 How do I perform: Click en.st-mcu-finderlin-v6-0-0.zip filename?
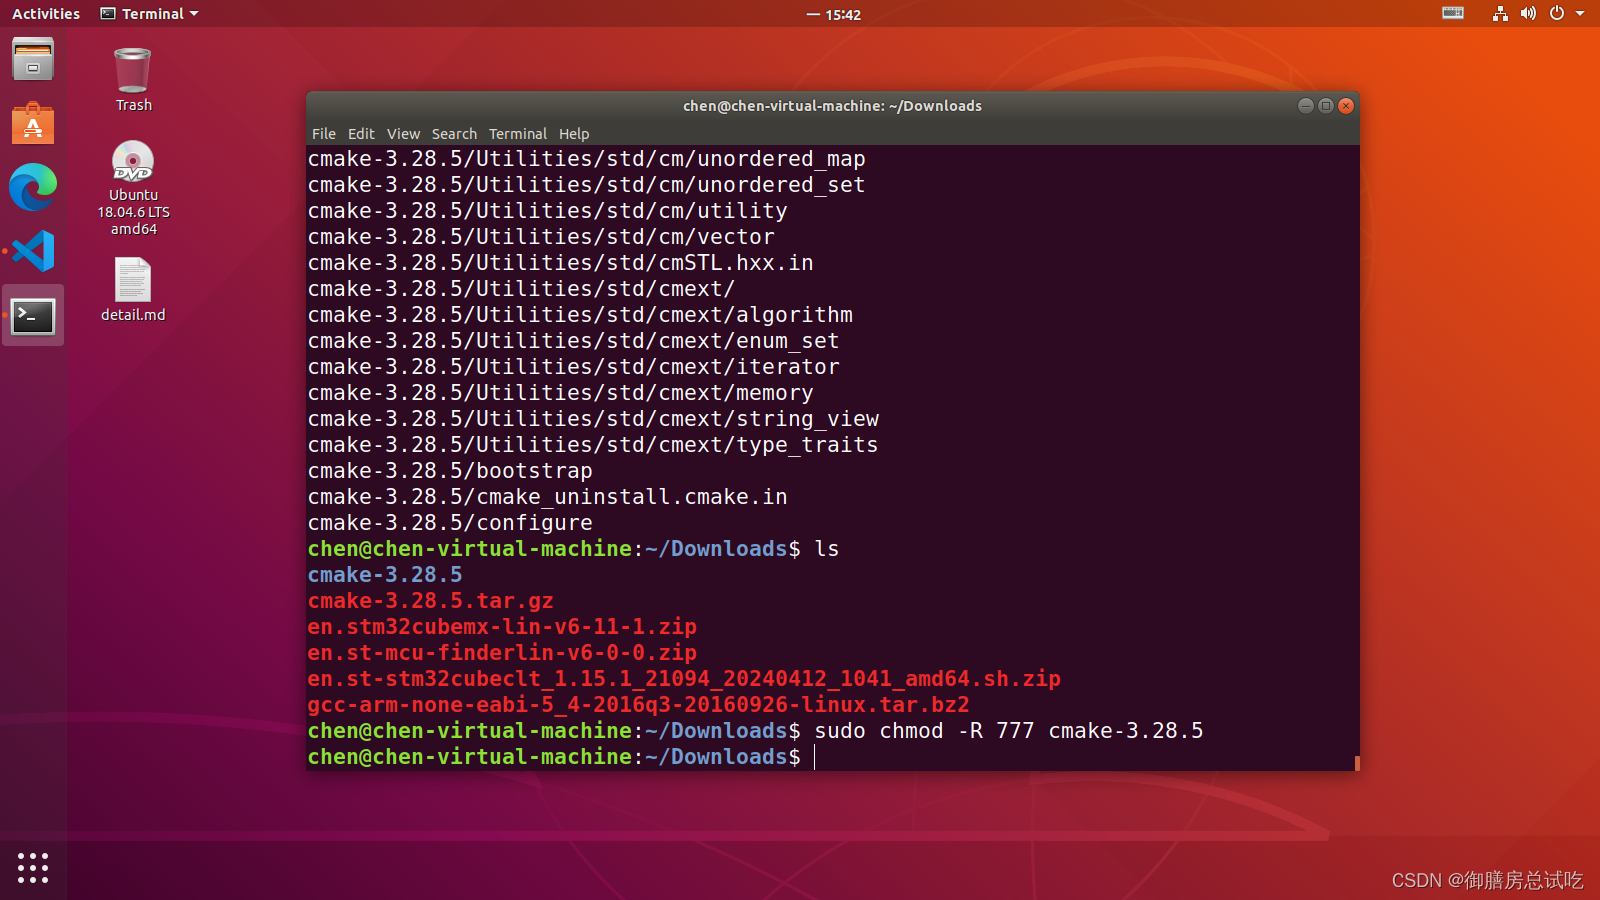click(x=502, y=653)
